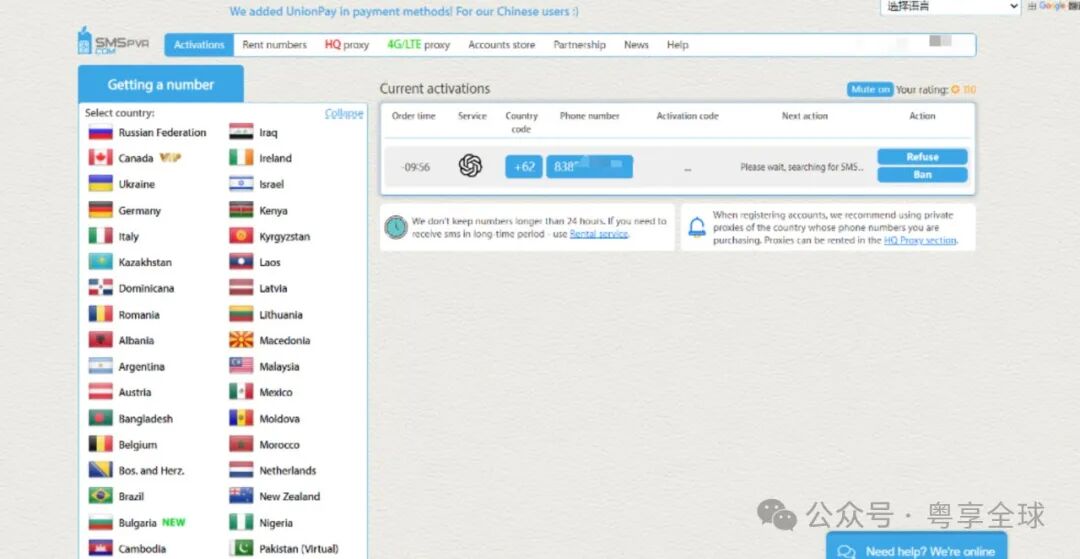Choose Cambodia from country list
The width and height of the screenshot is (1080, 559).
coord(142,549)
